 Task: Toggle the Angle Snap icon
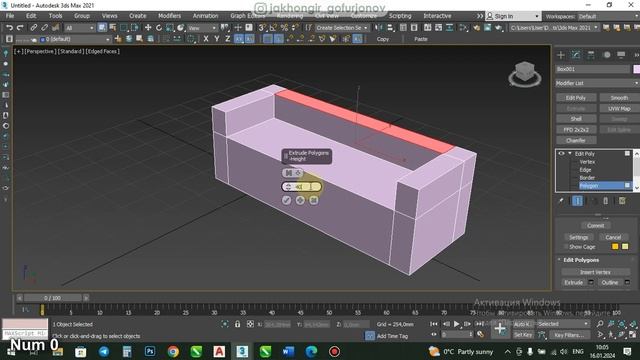(x=273, y=28)
